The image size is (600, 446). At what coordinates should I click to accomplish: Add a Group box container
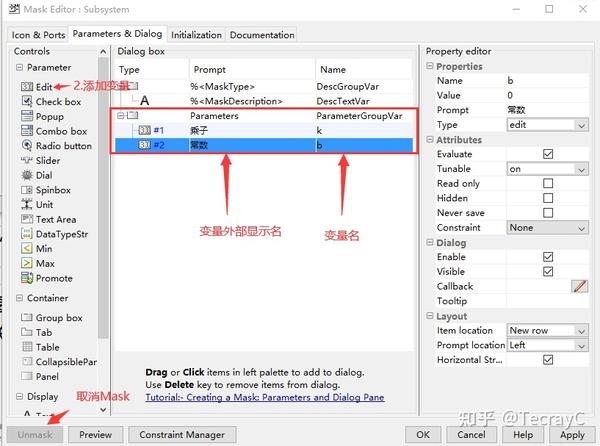click(52, 318)
